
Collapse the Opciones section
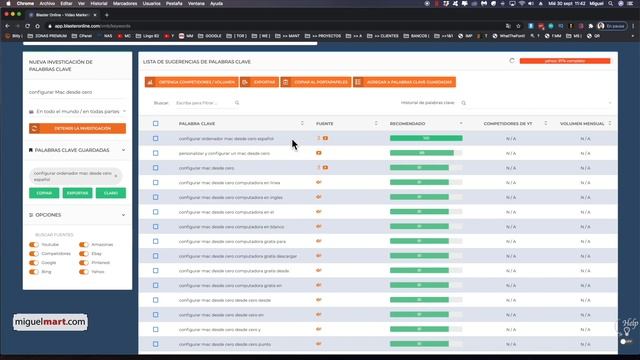pyautogui.click(x=123, y=215)
